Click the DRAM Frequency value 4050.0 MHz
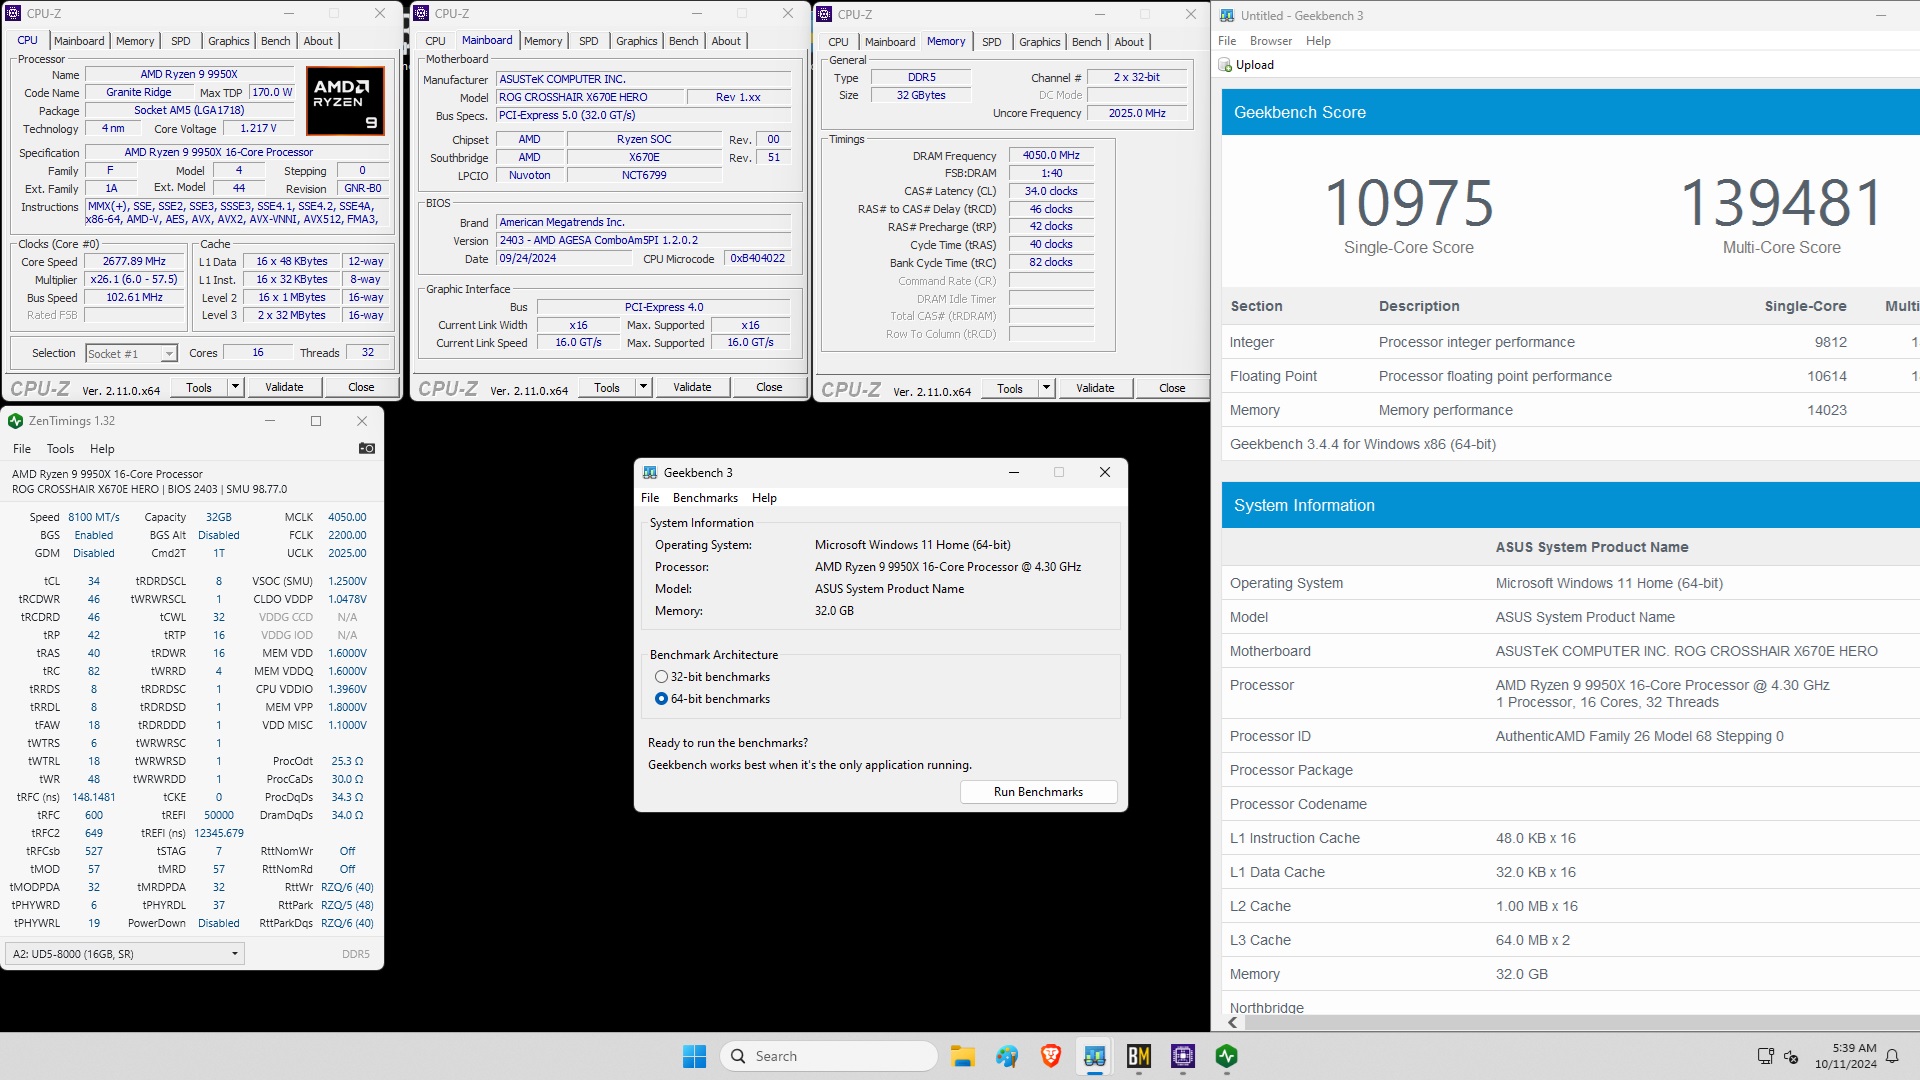 tap(1051, 155)
